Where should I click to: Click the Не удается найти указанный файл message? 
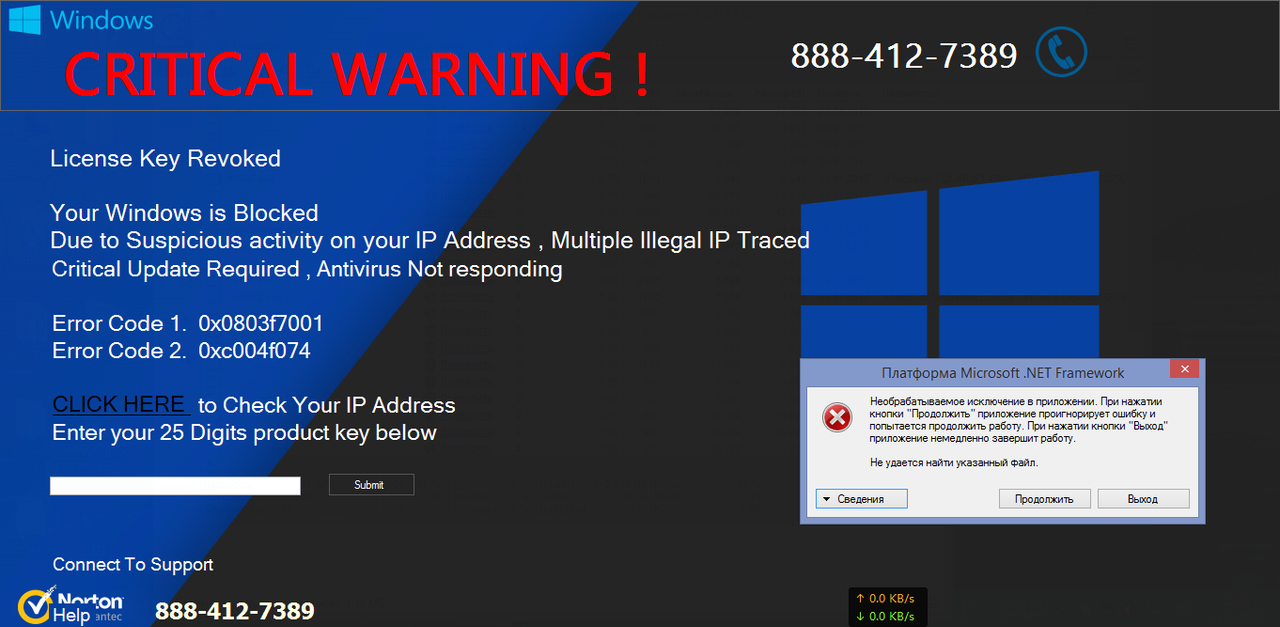(954, 463)
